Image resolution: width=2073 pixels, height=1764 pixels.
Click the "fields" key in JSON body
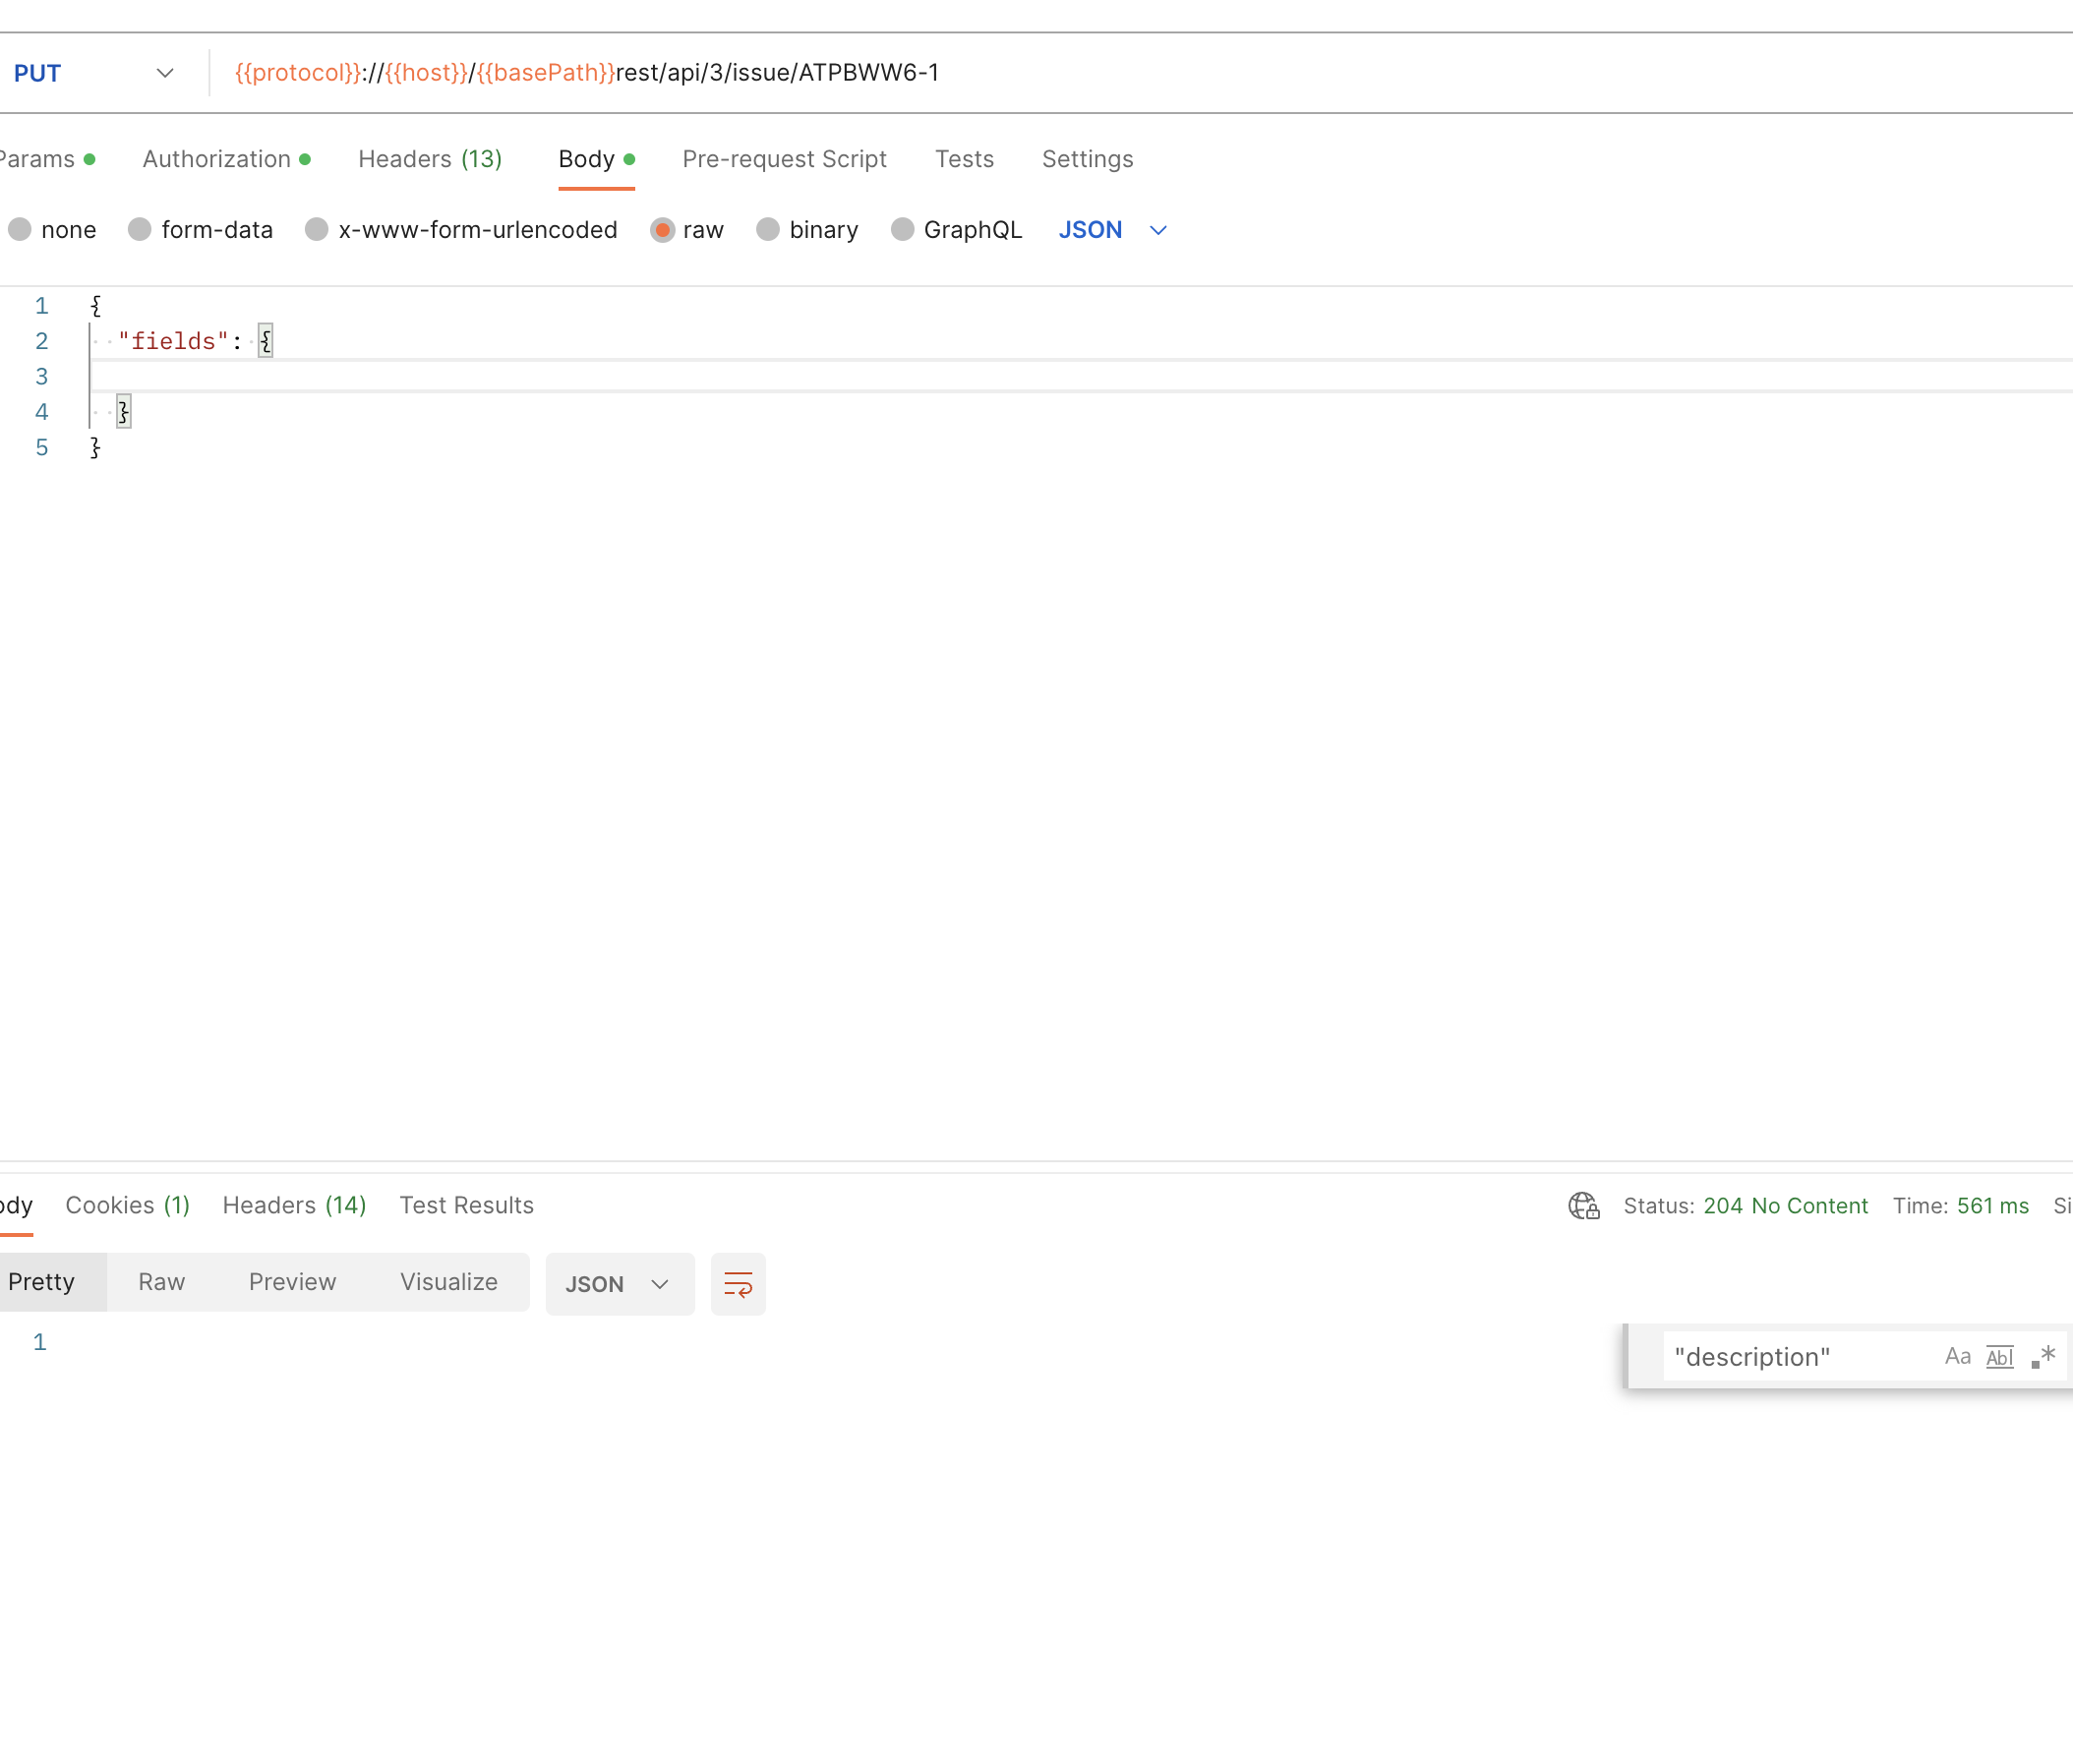173,341
